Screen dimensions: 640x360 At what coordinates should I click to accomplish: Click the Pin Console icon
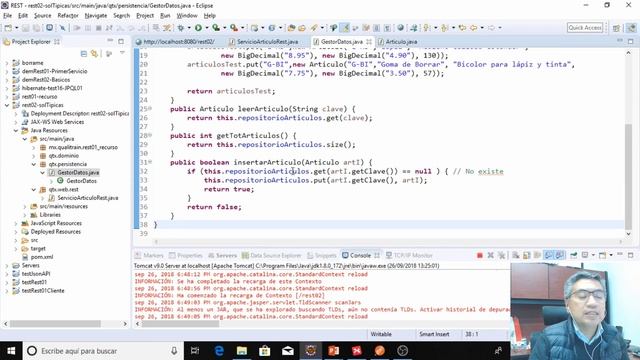(574, 256)
